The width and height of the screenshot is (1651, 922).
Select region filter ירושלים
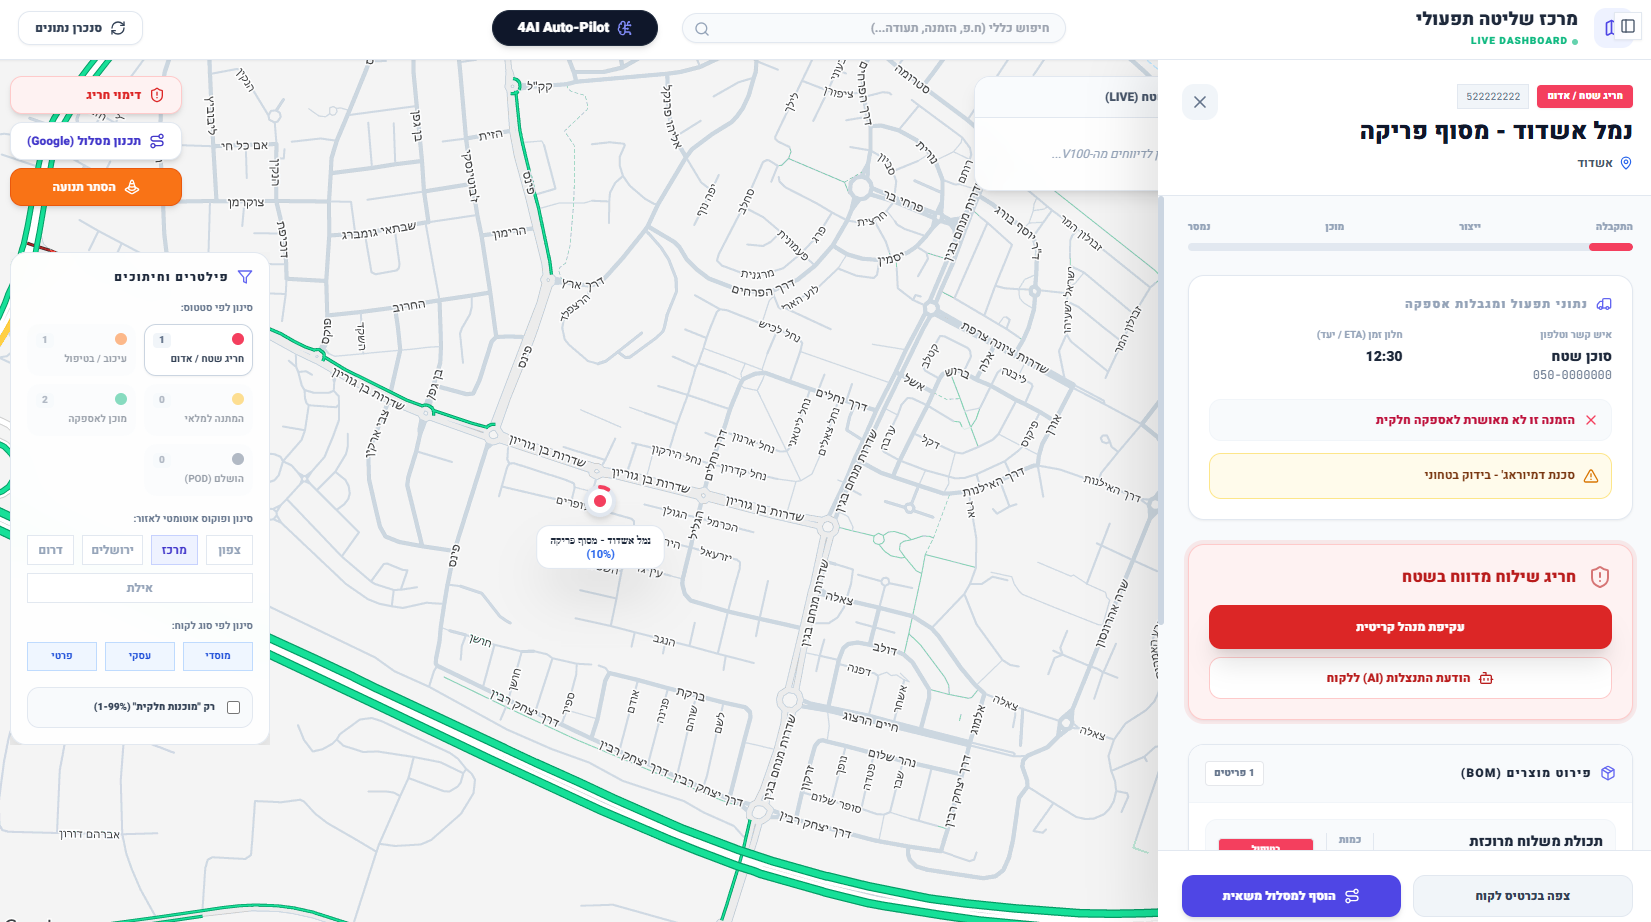(x=112, y=550)
